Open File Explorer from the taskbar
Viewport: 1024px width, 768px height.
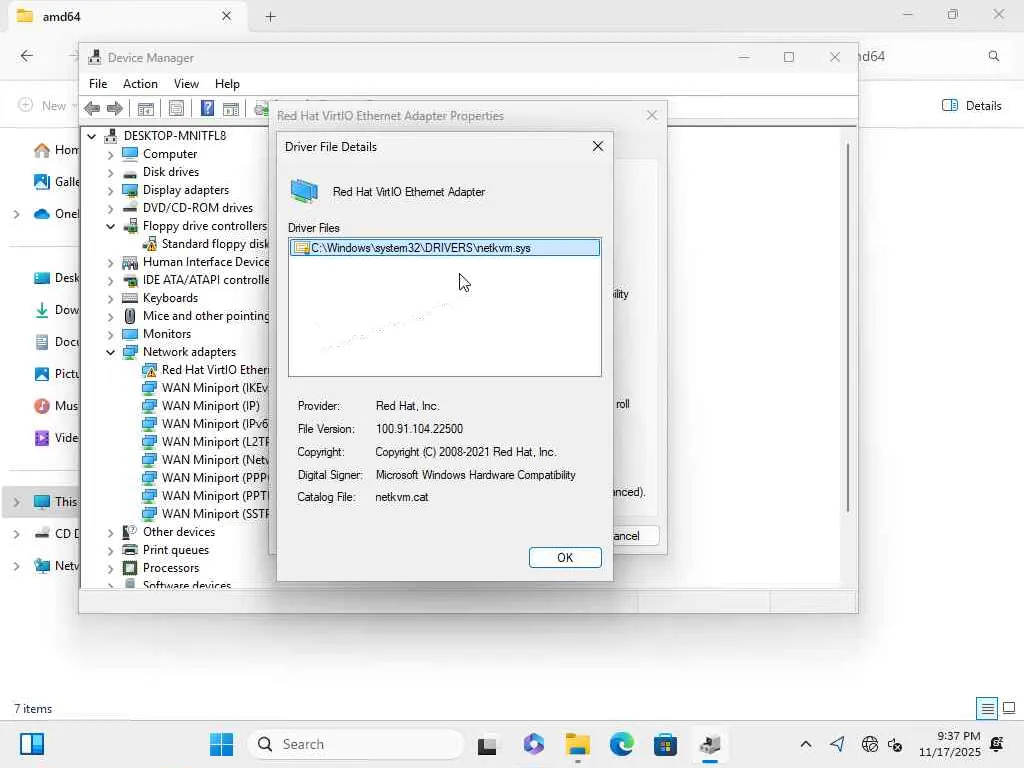[577, 744]
